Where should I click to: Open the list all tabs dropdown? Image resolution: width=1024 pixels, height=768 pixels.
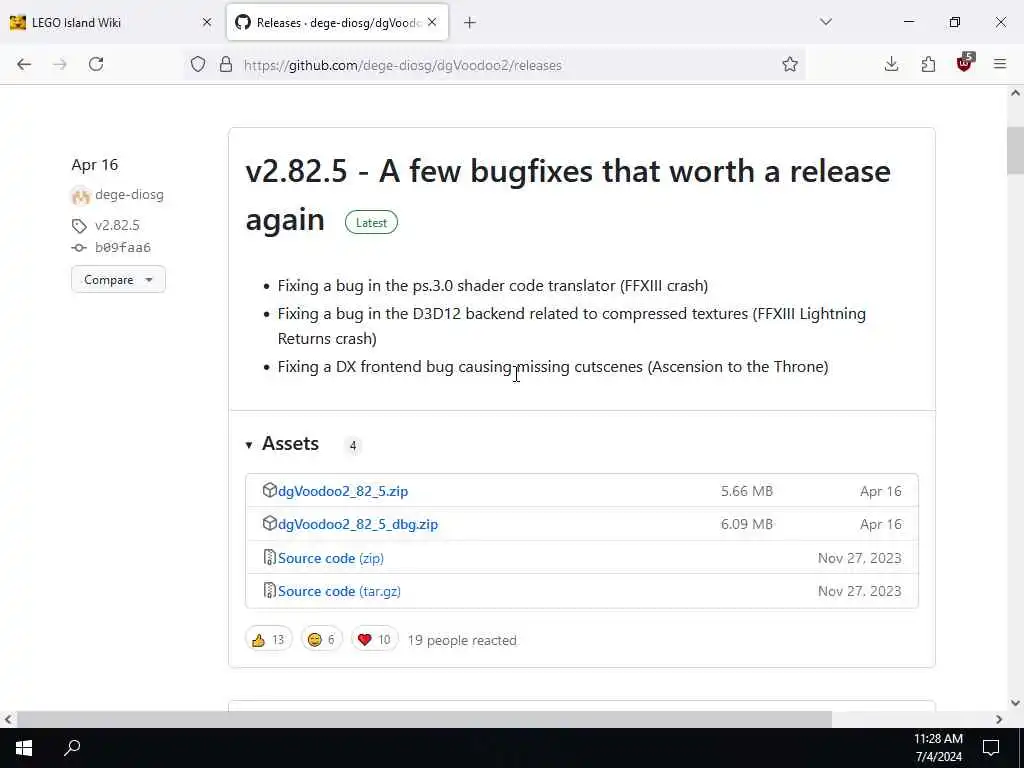[x=826, y=22]
